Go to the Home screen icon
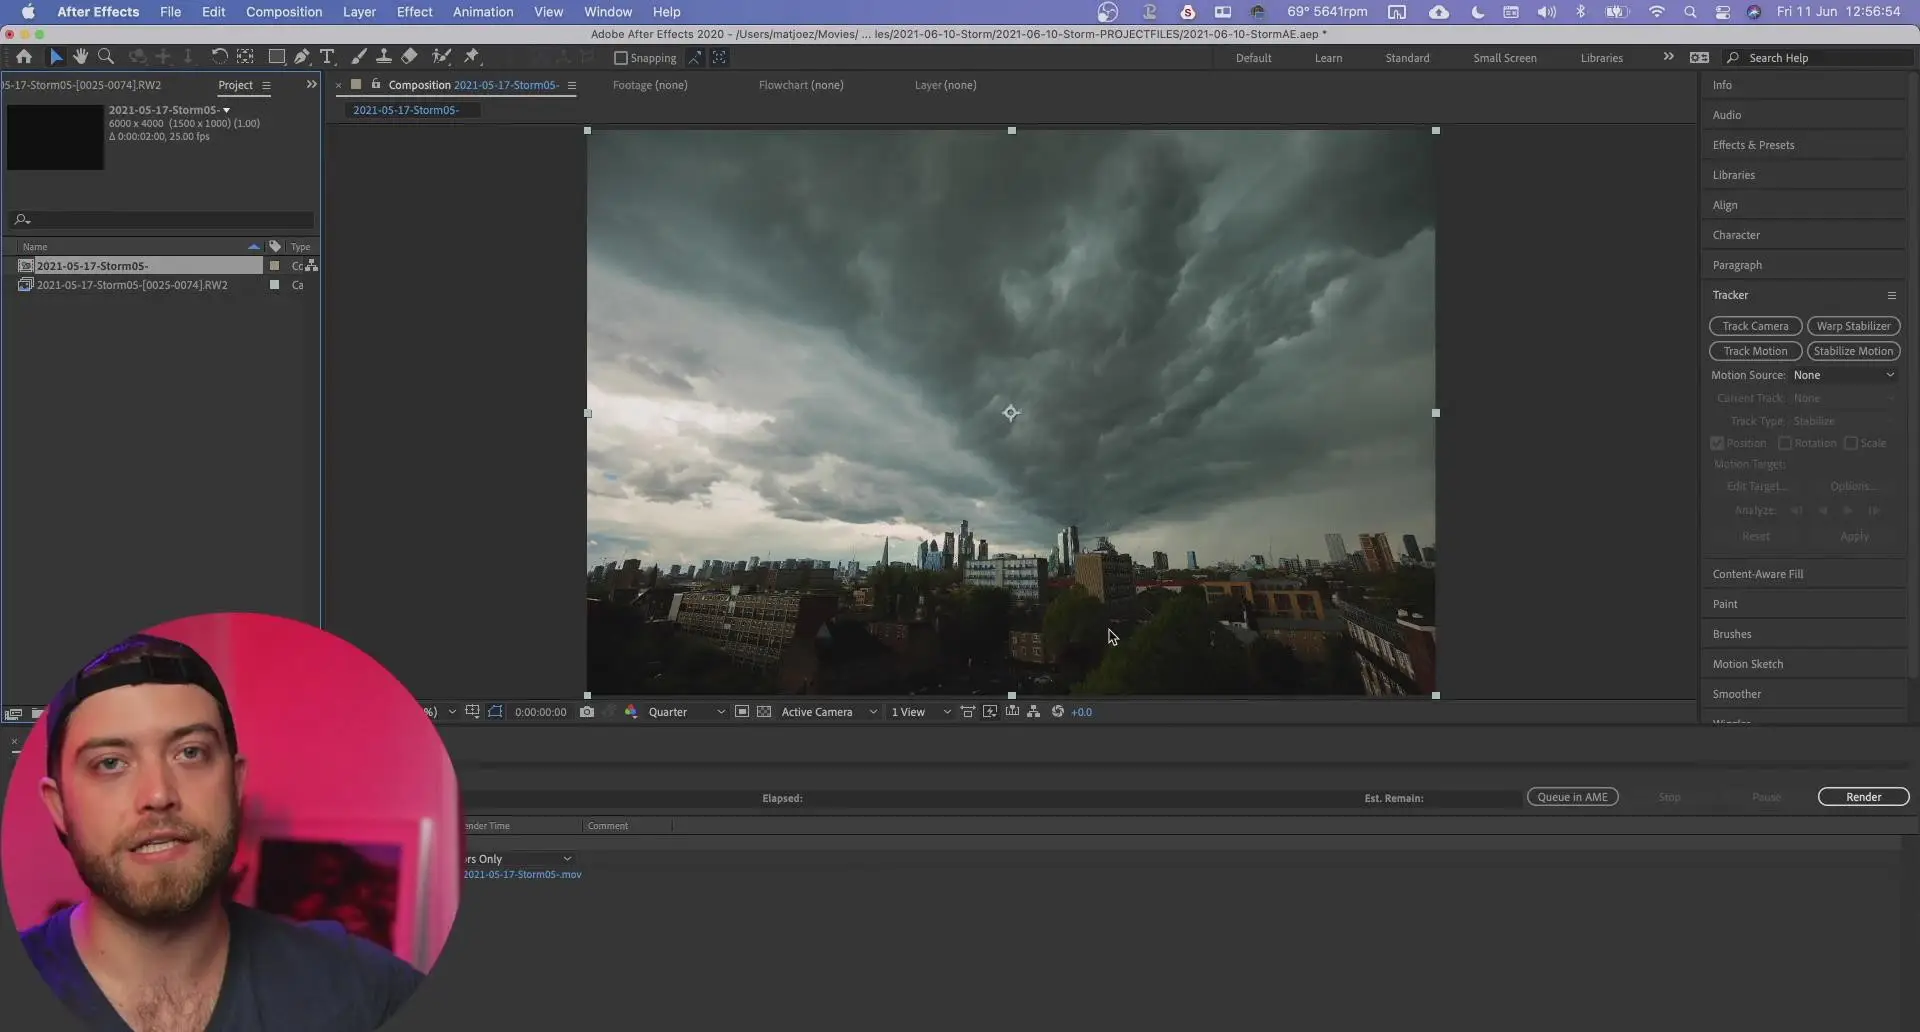Screen dimensions: 1920x1032 [x=24, y=57]
